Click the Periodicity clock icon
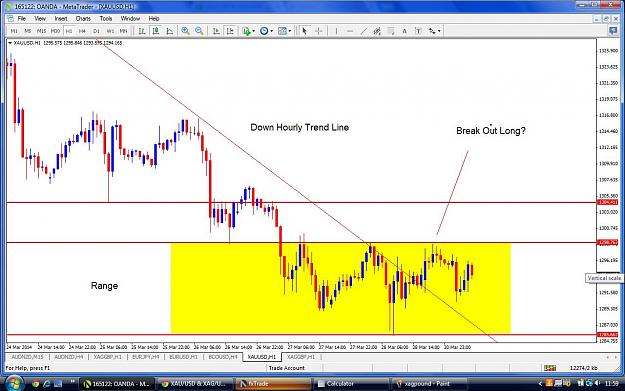 click(x=264, y=31)
